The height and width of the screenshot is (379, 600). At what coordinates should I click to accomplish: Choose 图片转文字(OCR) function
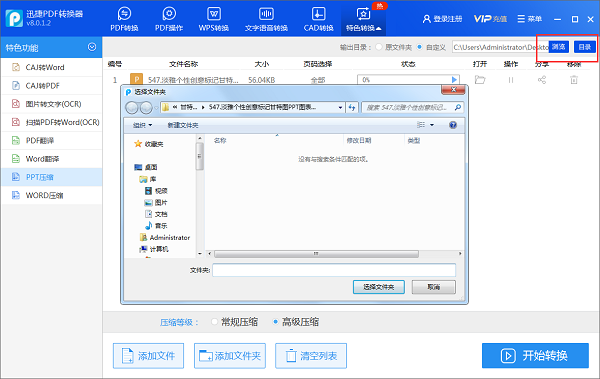[52, 104]
